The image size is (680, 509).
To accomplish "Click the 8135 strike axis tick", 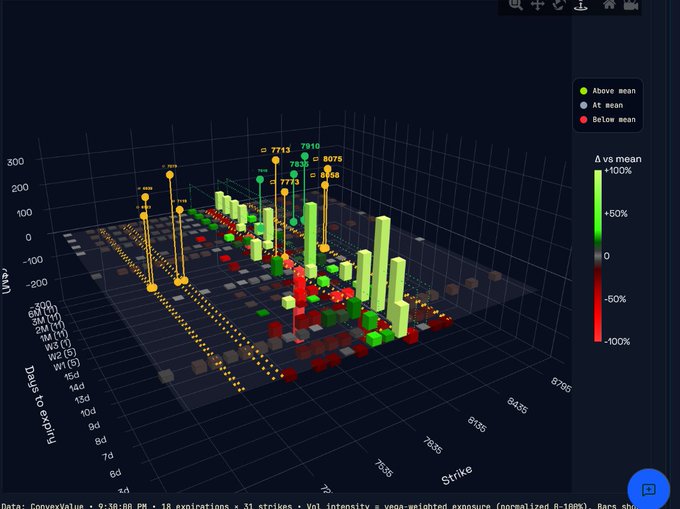I will click(477, 424).
